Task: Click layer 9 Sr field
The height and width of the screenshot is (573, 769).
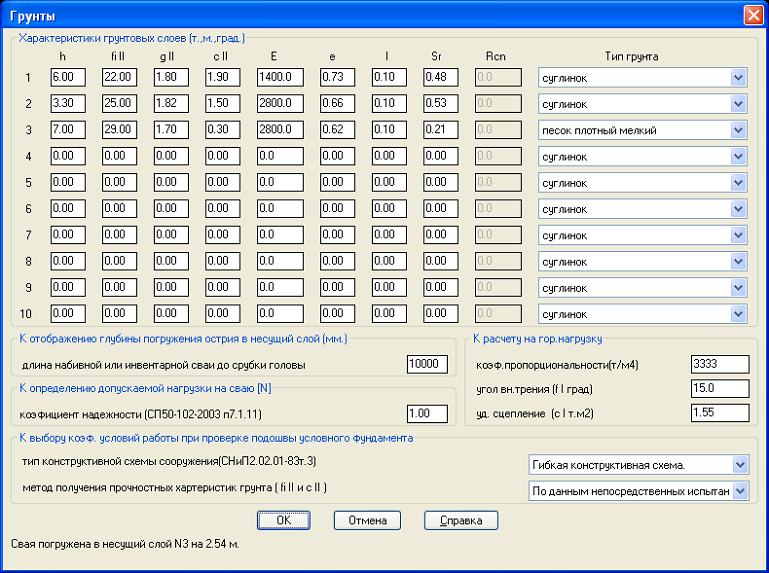Action: pyautogui.click(x=440, y=287)
